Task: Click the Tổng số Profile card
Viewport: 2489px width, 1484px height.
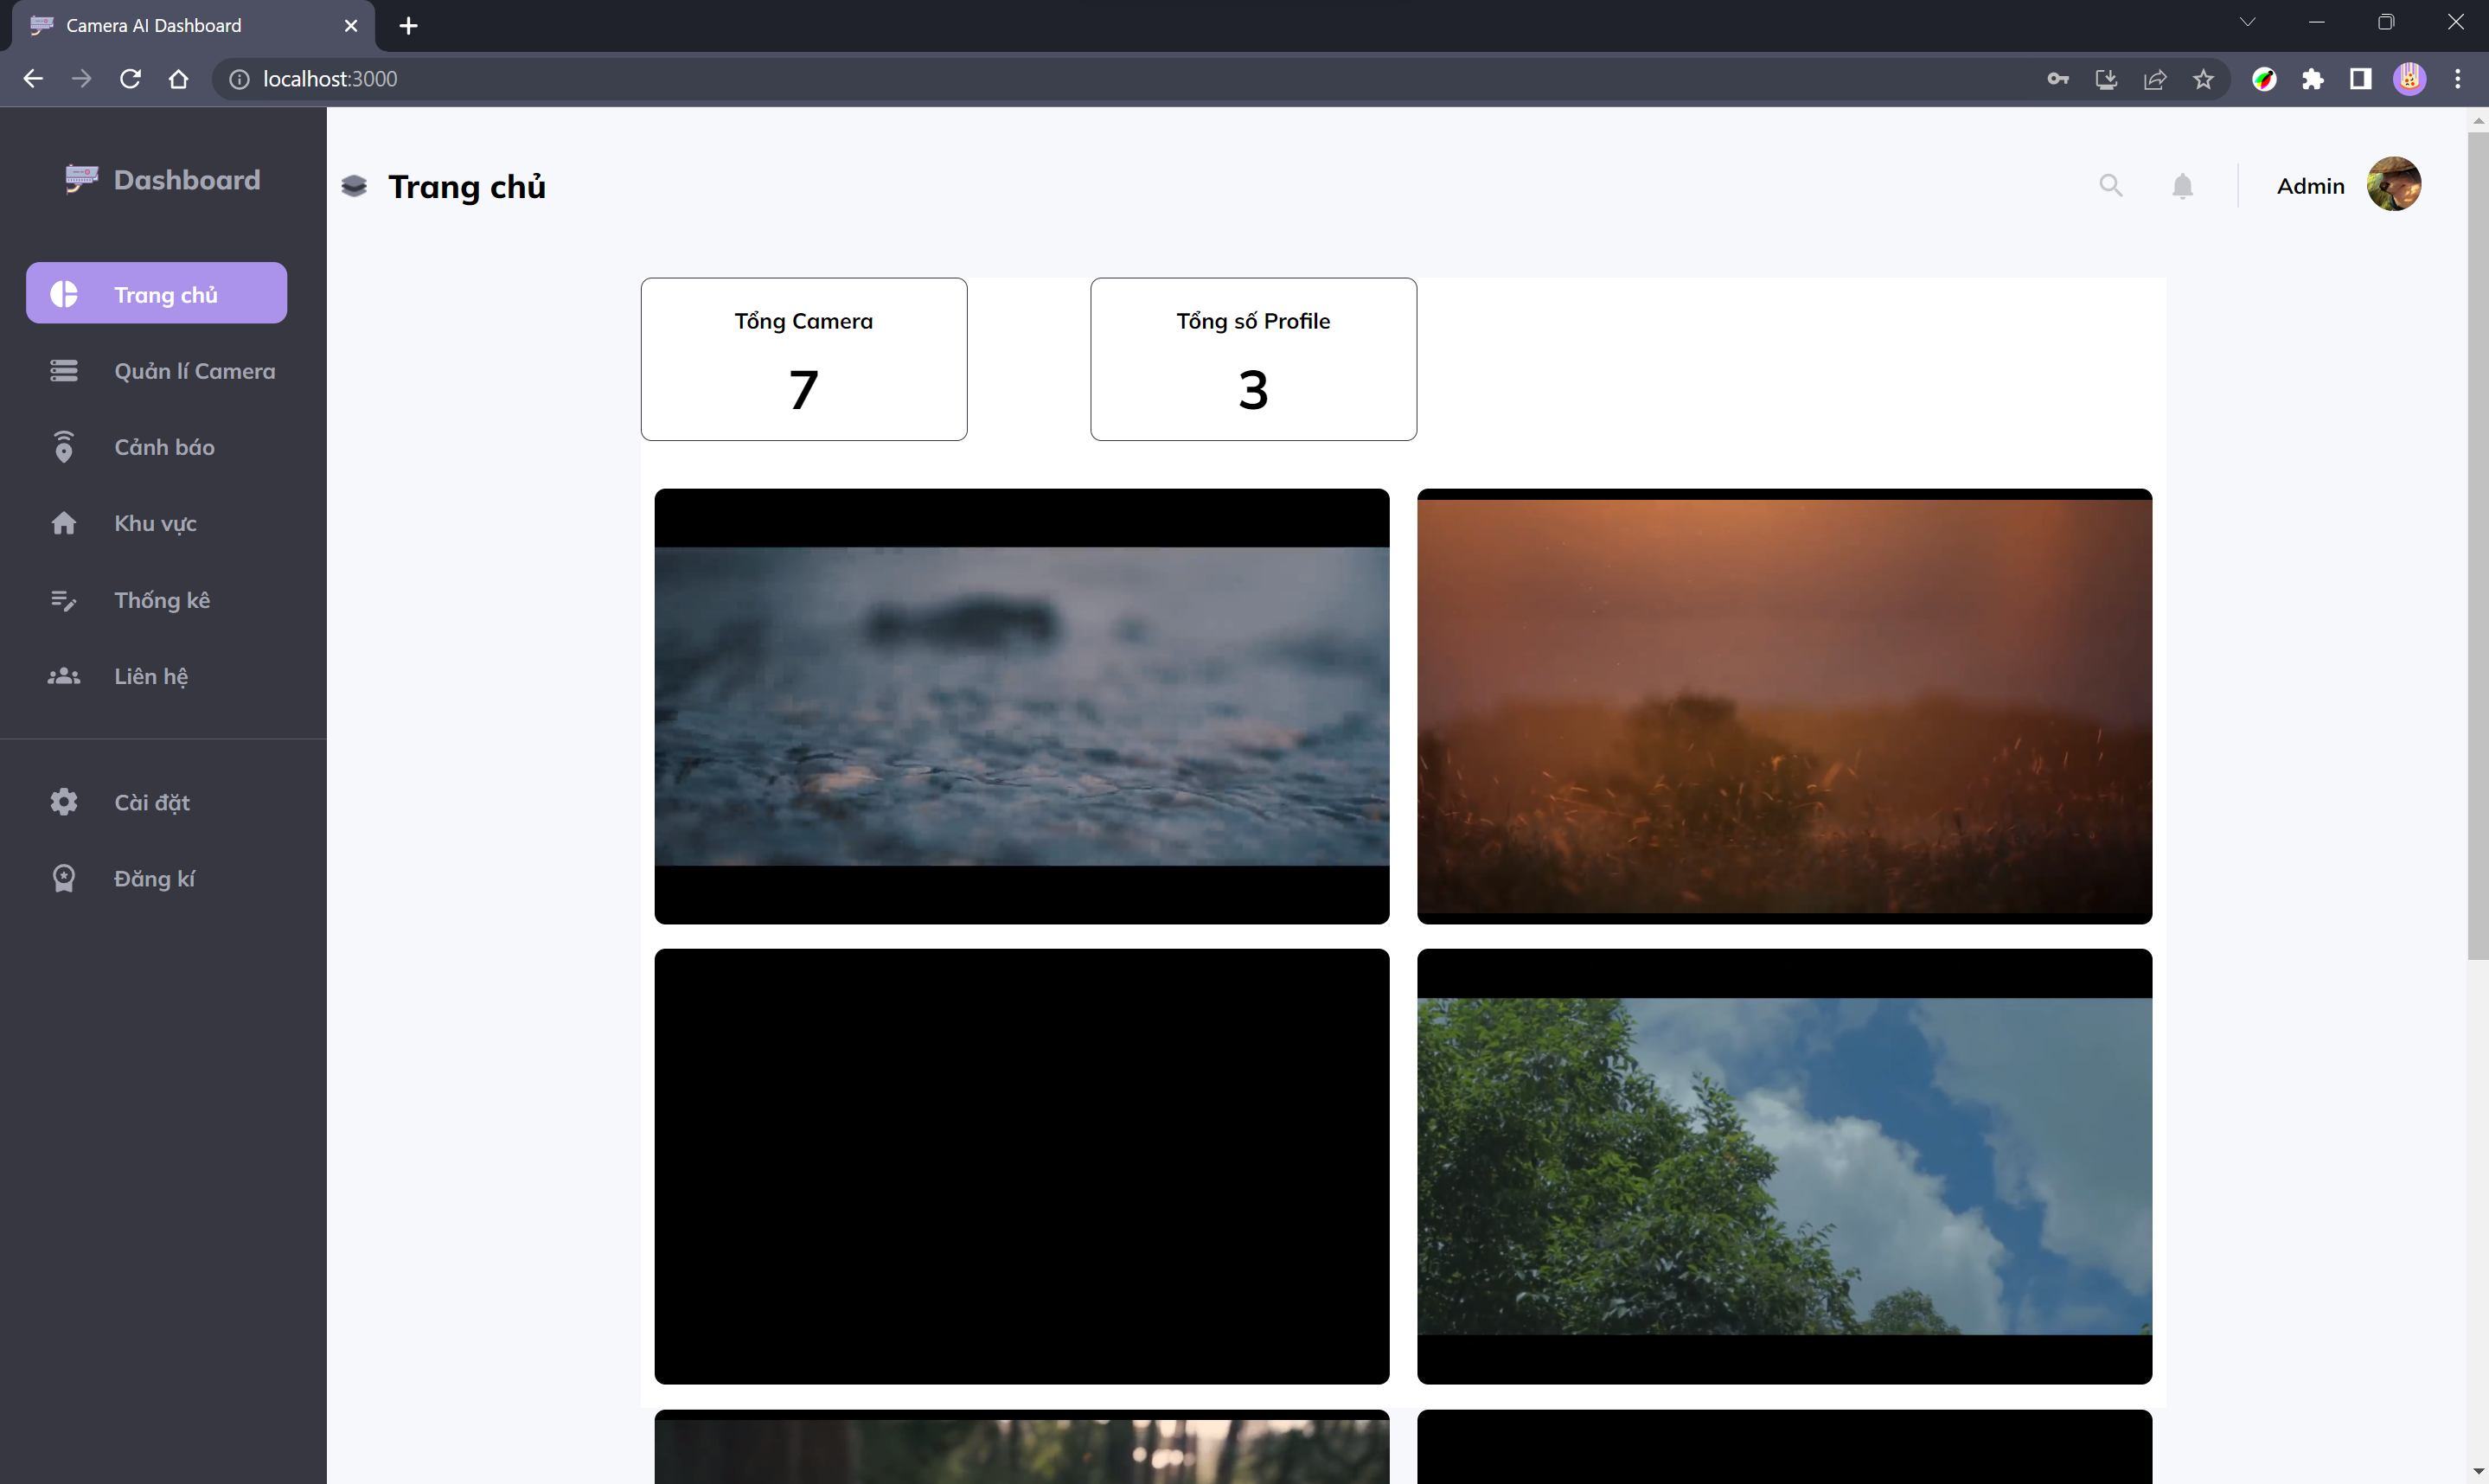Action: pos(1252,359)
